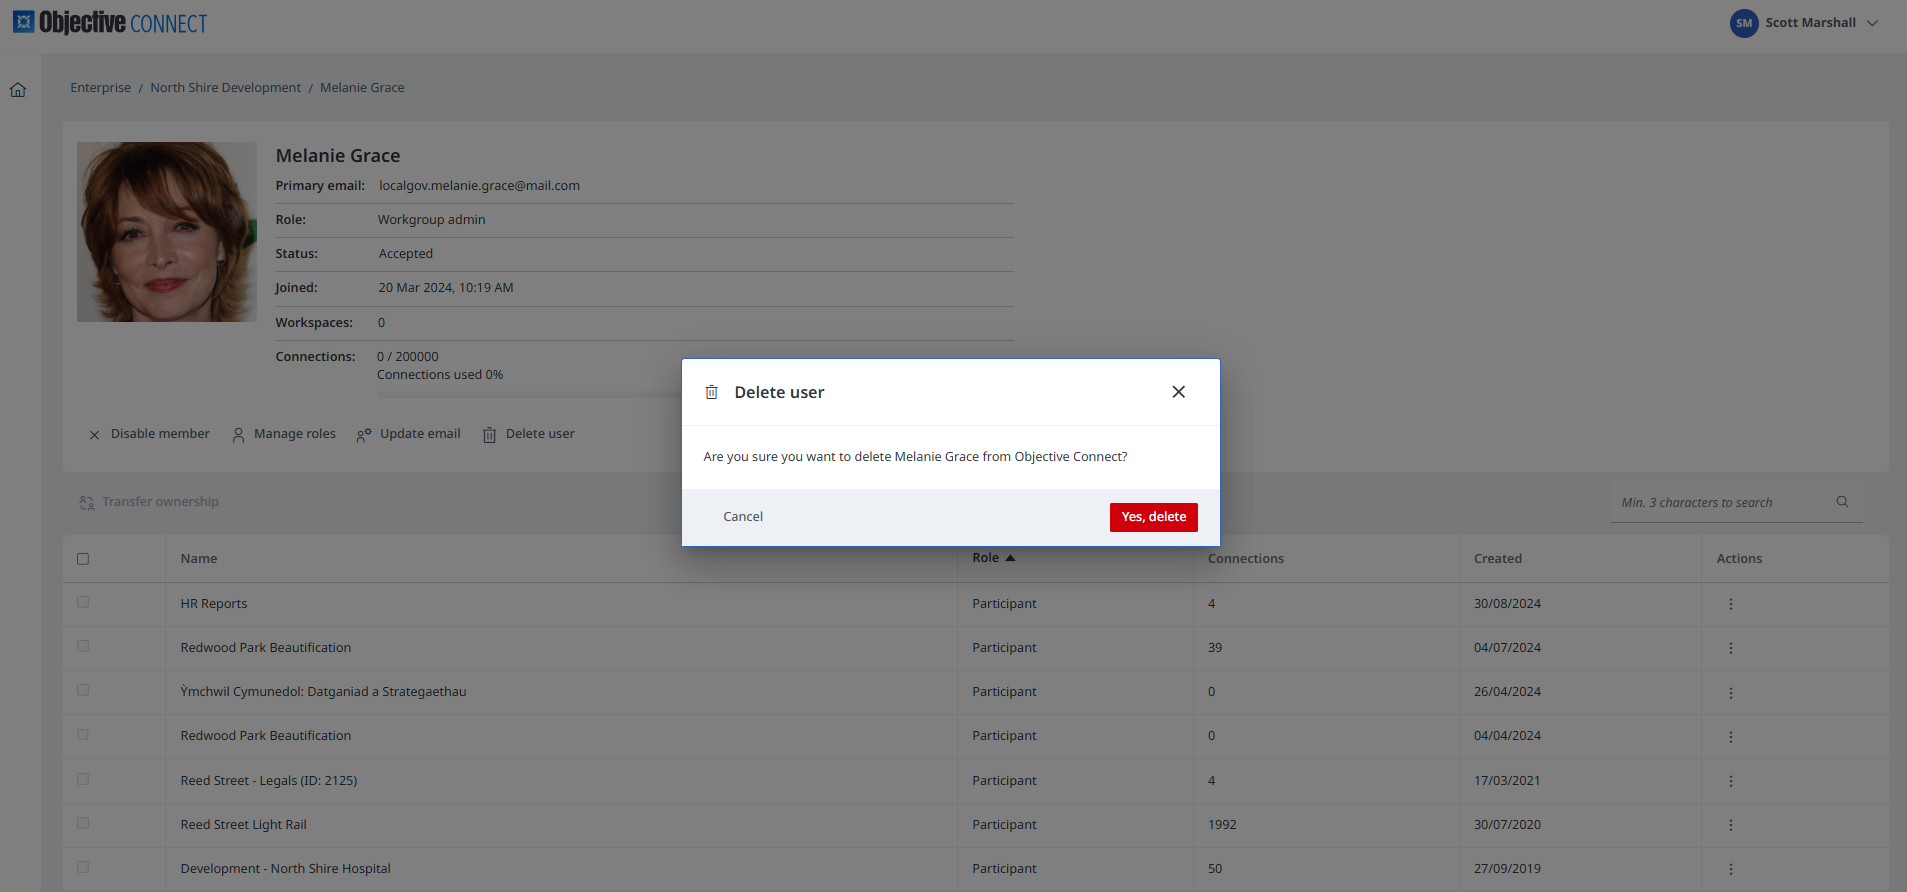Toggle the select-all checkbox in table header
The width and height of the screenshot is (1907, 892).
point(83,559)
